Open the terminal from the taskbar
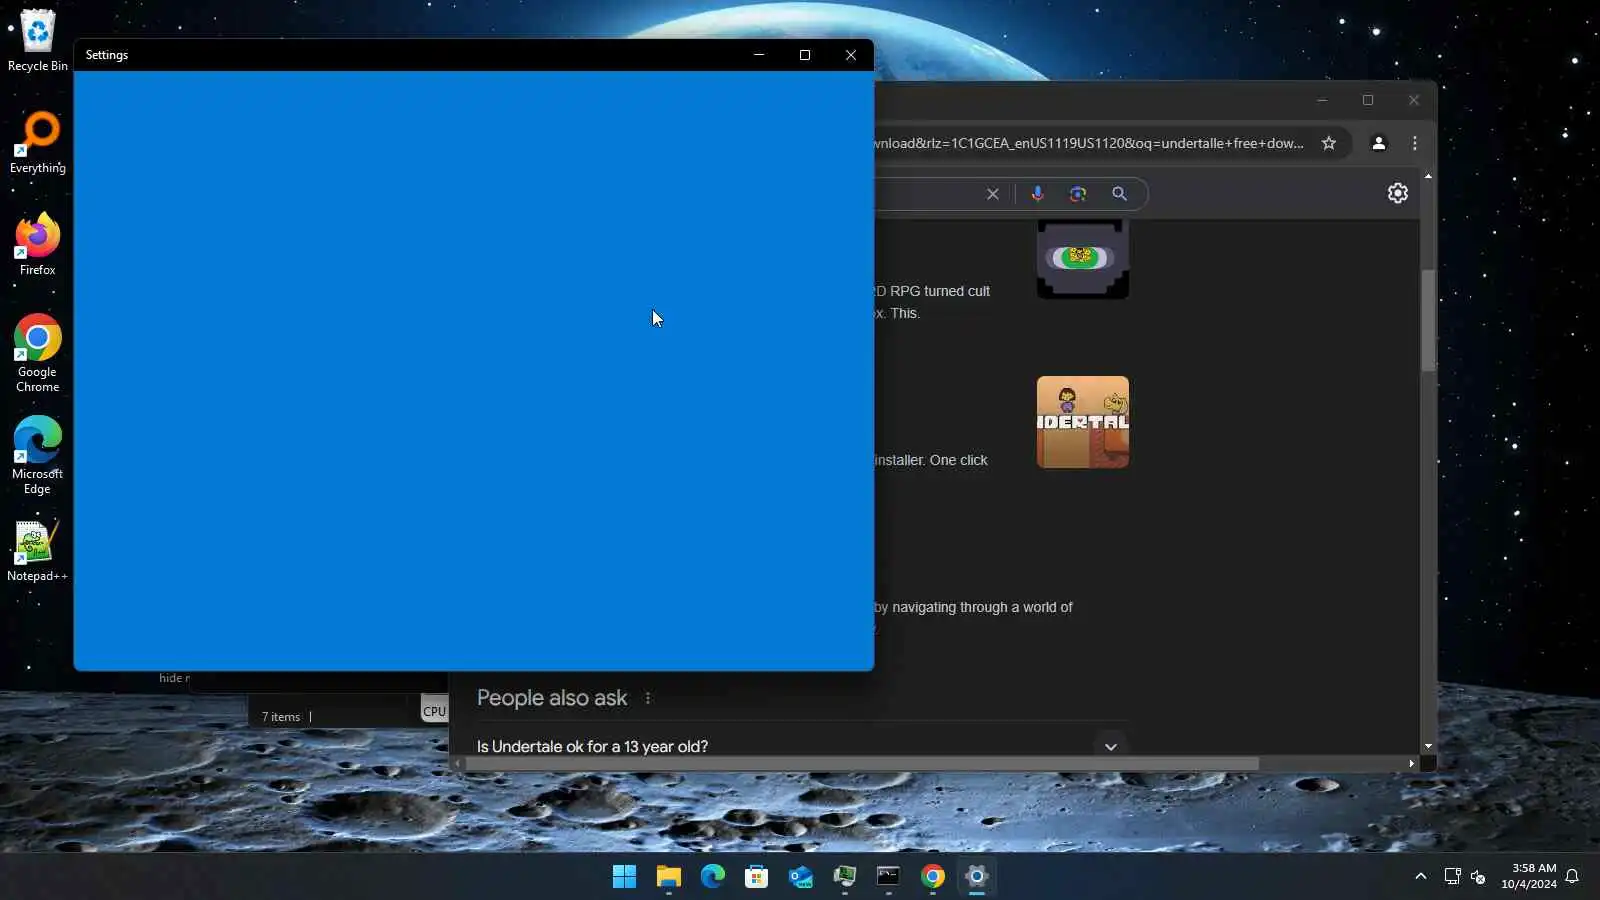The image size is (1600, 900). point(889,877)
